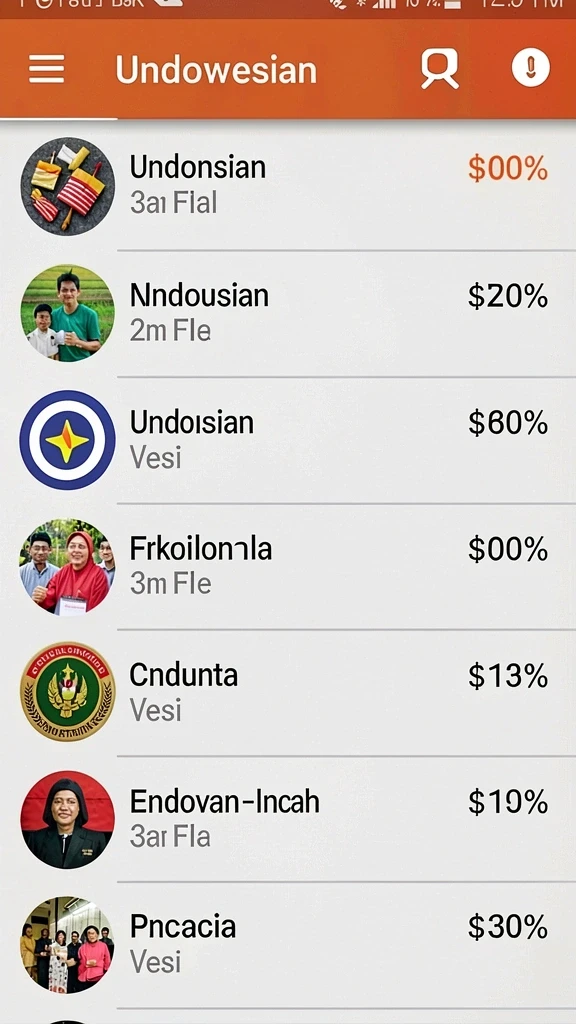Select the Frkoilonla entry name

pos(200,549)
